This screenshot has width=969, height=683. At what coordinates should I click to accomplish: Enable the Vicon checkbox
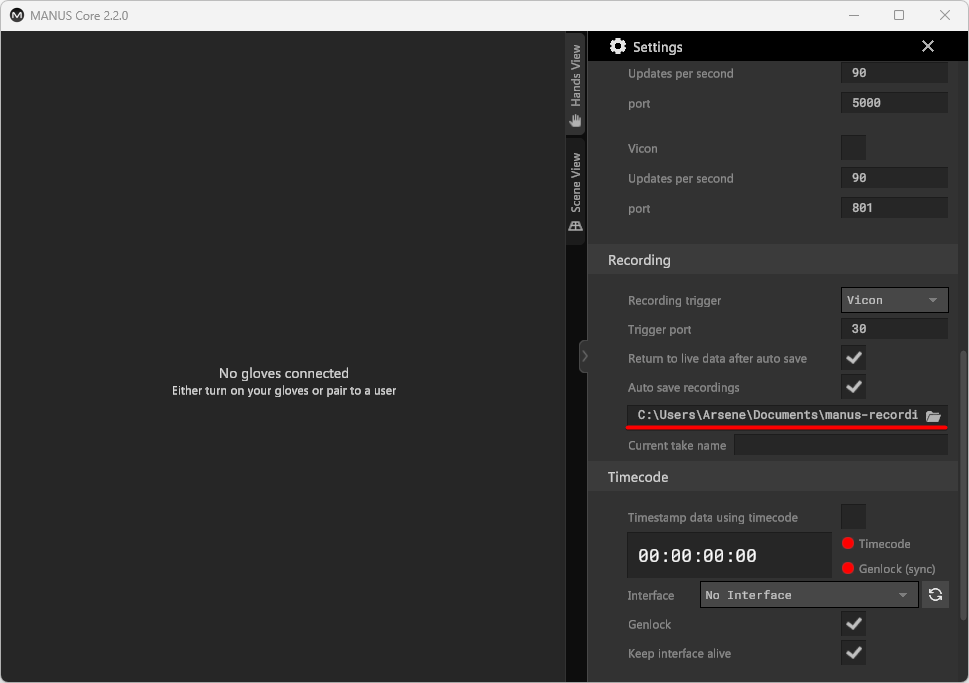(853, 148)
